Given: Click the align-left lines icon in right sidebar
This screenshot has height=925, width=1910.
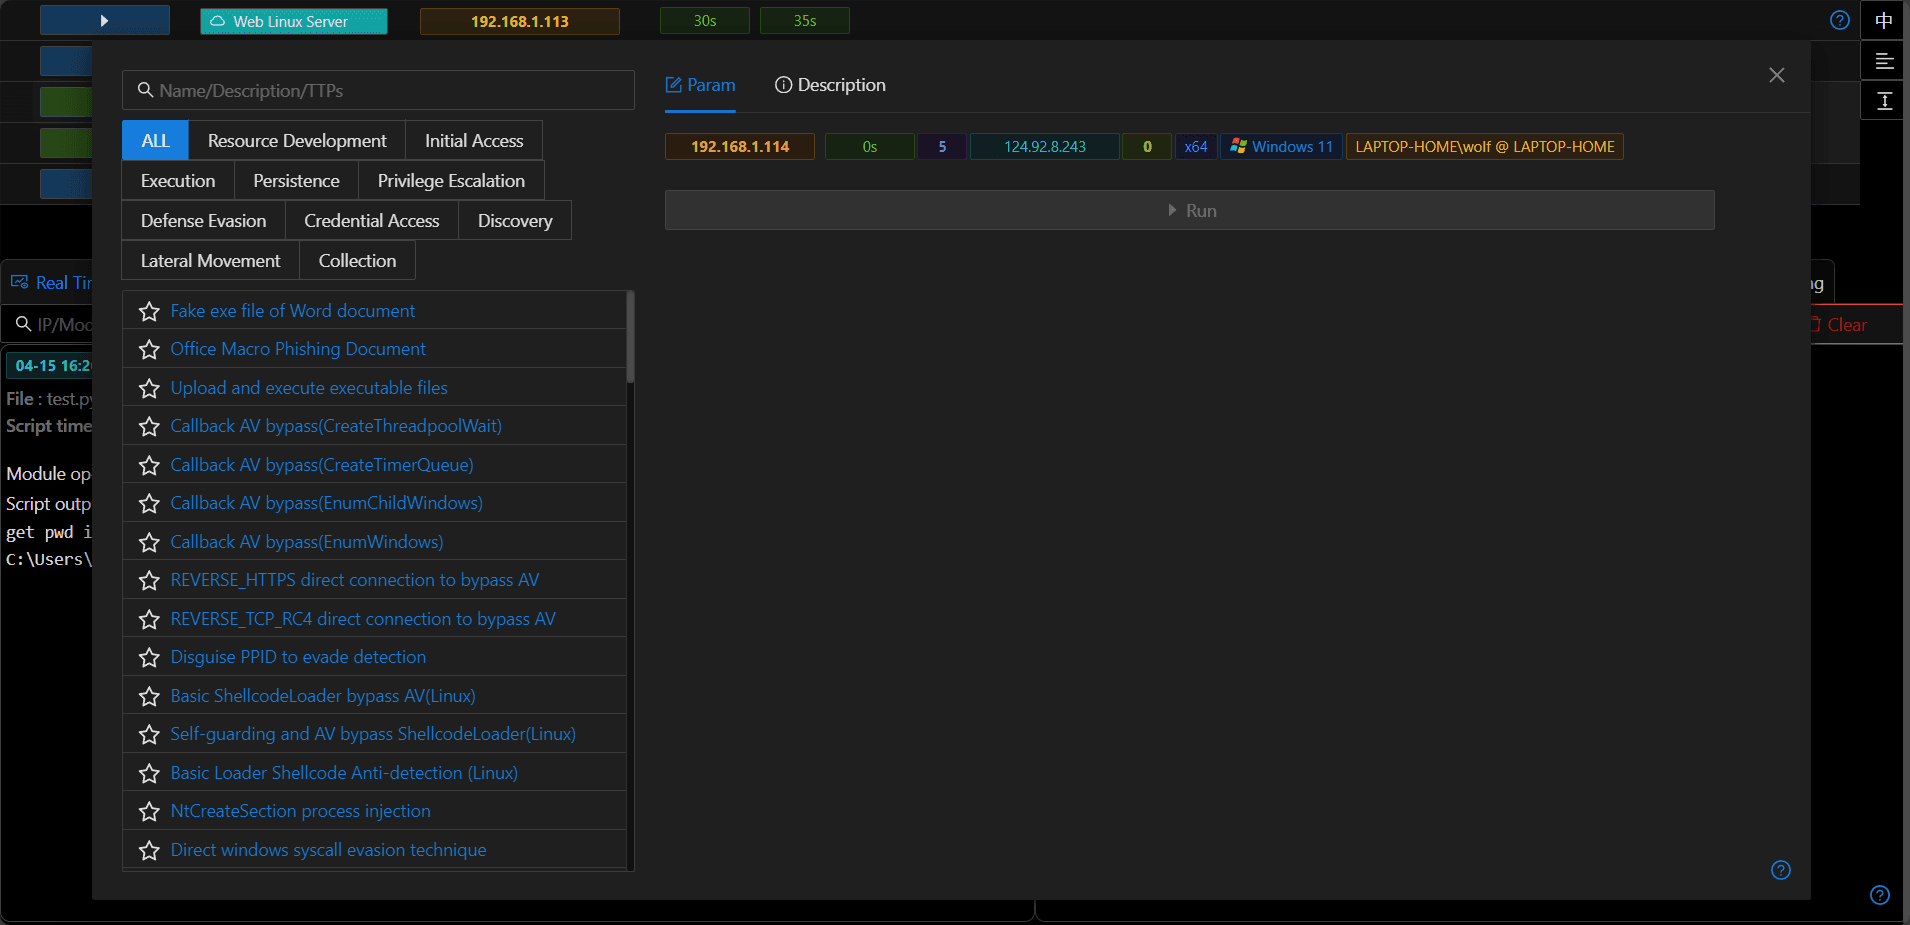Looking at the screenshot, I should coord(1884,61).
